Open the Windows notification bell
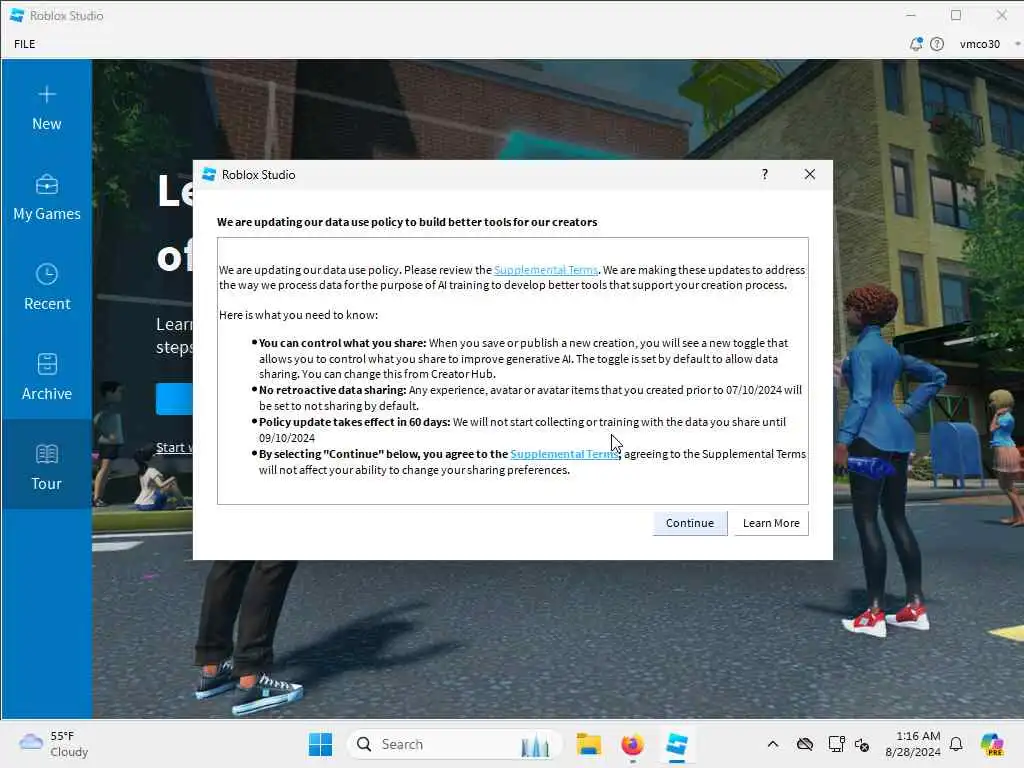The height and width of the screenshot is (768, 1024). click(956, 744)
